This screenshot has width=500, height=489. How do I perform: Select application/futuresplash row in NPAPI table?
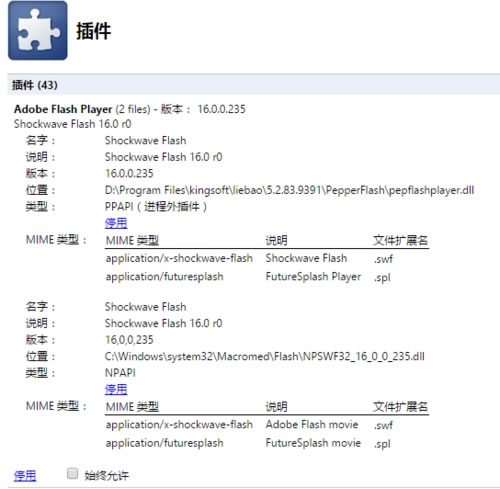267,443
